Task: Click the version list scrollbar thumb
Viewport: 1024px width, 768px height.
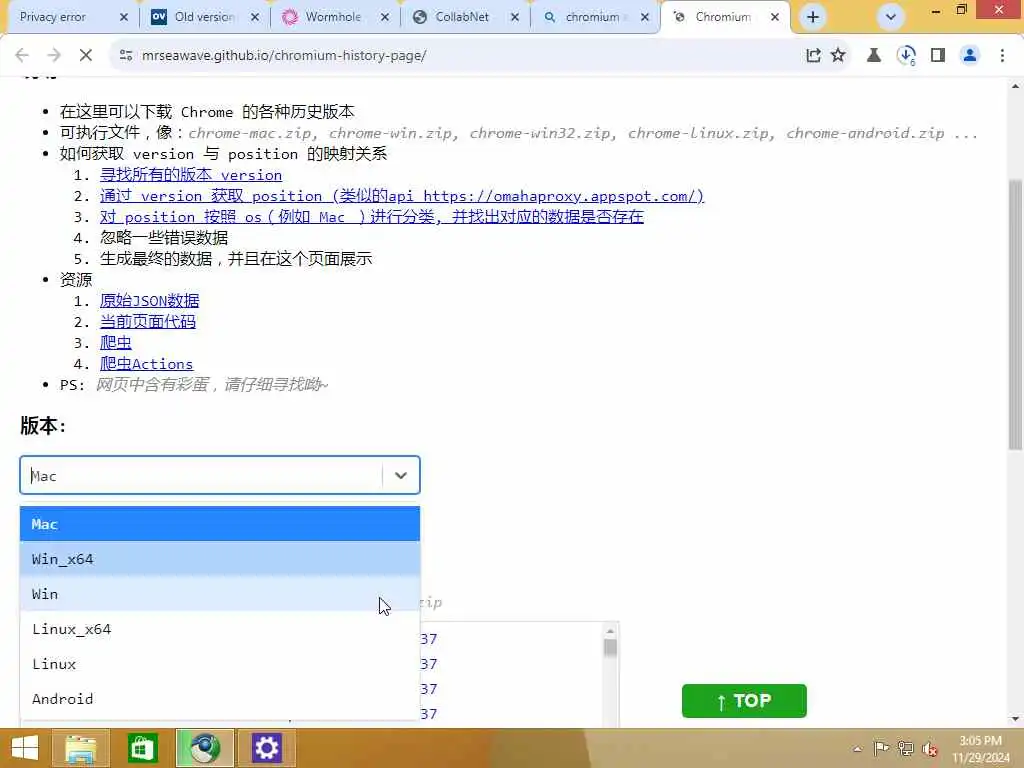Action: (610, 647)
